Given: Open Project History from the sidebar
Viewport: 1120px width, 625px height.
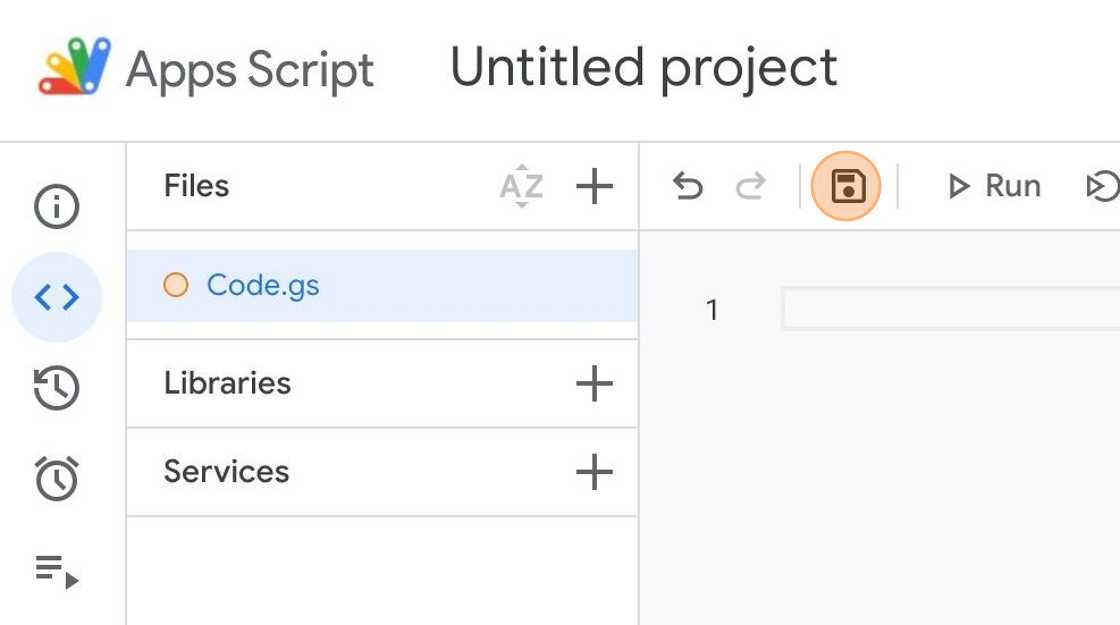Looking at the screenshot, I should click(x=57, y=388).
